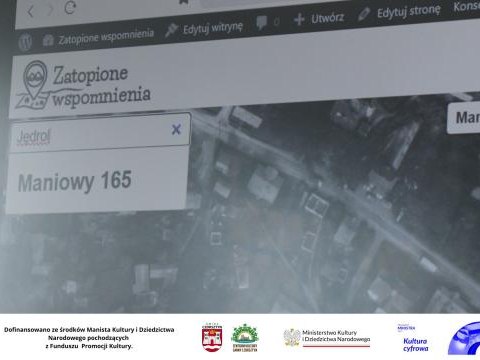This screenshot has width=480, height=360.
Task: Click Edytuj stronę in the admin bar
Action: coord(399,12)
